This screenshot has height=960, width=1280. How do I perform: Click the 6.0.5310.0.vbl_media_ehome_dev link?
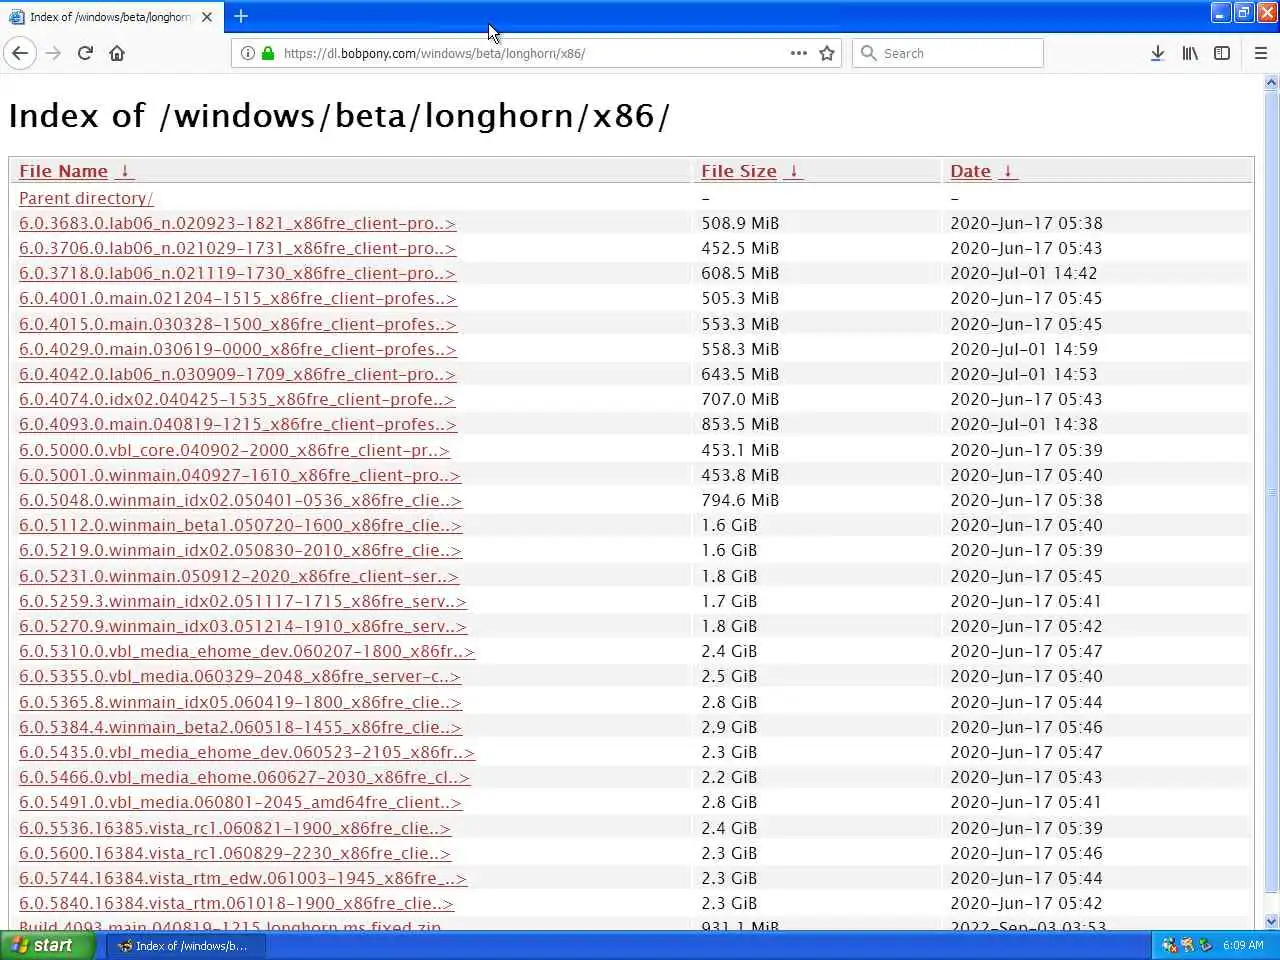point(246,651)
